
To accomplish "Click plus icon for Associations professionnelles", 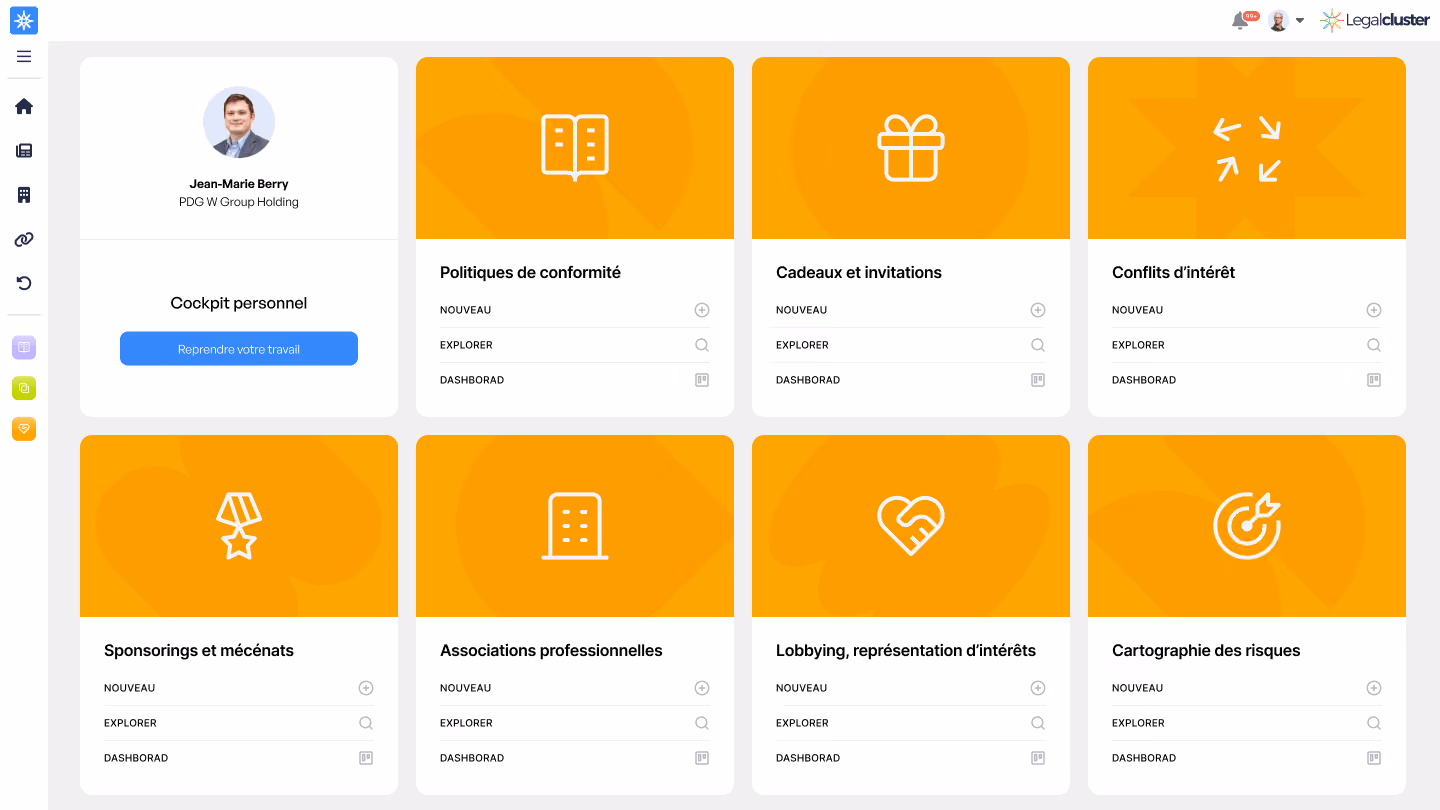I will point(702,688).
